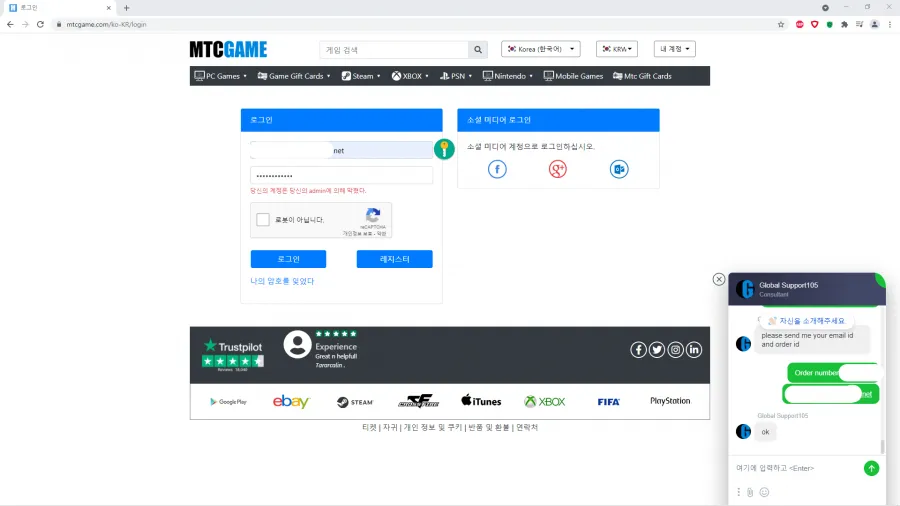Reload the browser page
This screenshot has height=506, width=900.
40,24
